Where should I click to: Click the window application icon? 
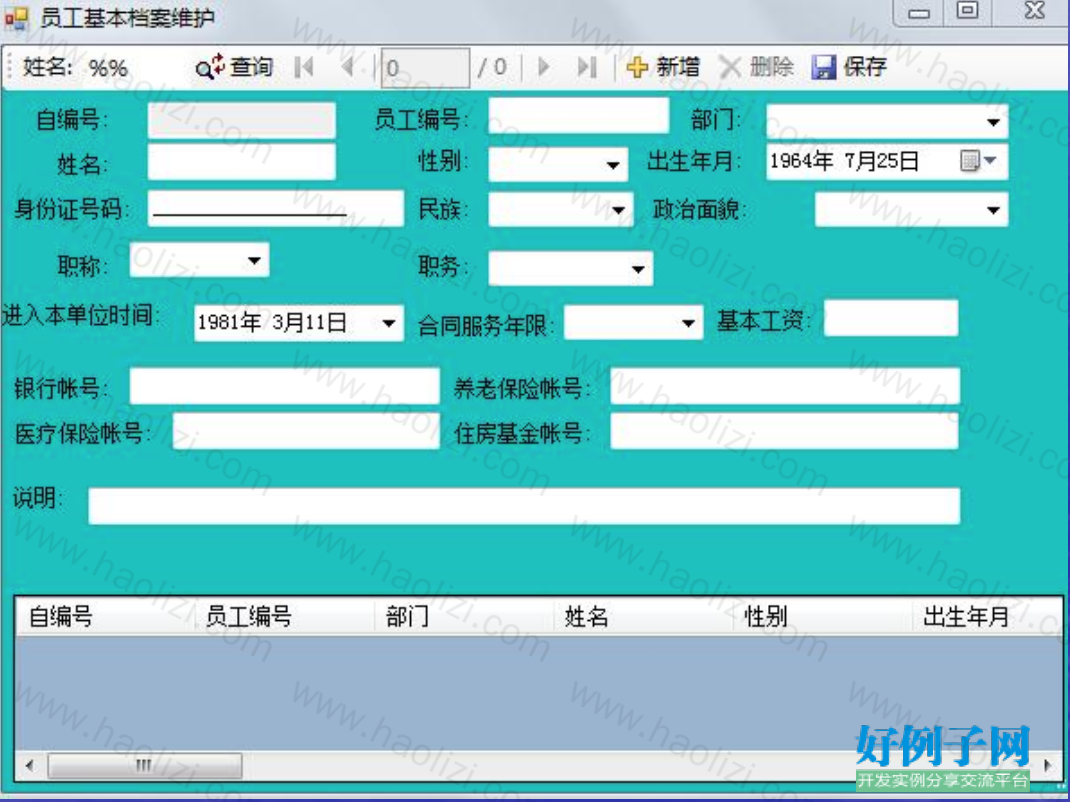pyautogui.click(x=16, y=17)
